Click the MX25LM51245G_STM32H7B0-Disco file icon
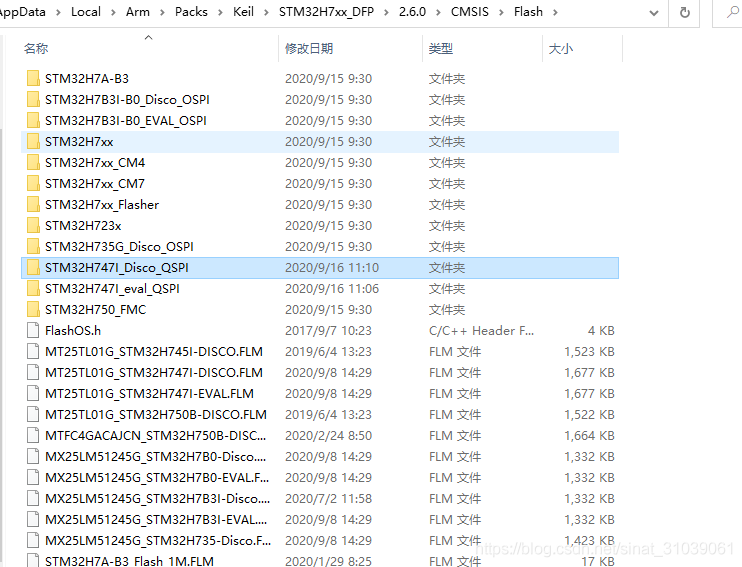Viewport: 742px width, 567px height. tap(33, 456)
